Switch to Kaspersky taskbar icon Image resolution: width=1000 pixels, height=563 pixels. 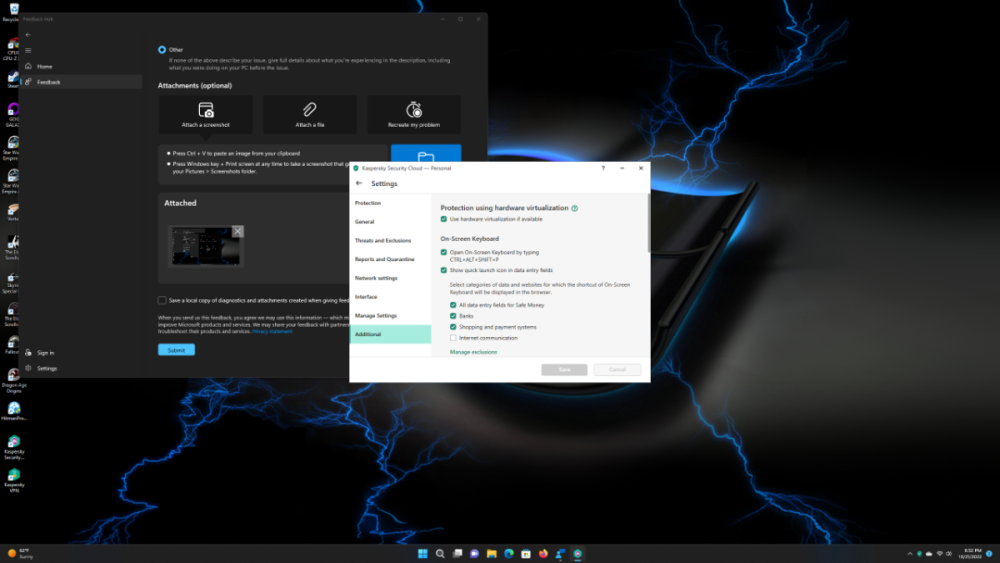pyautogui.click(x=578, y=553)
